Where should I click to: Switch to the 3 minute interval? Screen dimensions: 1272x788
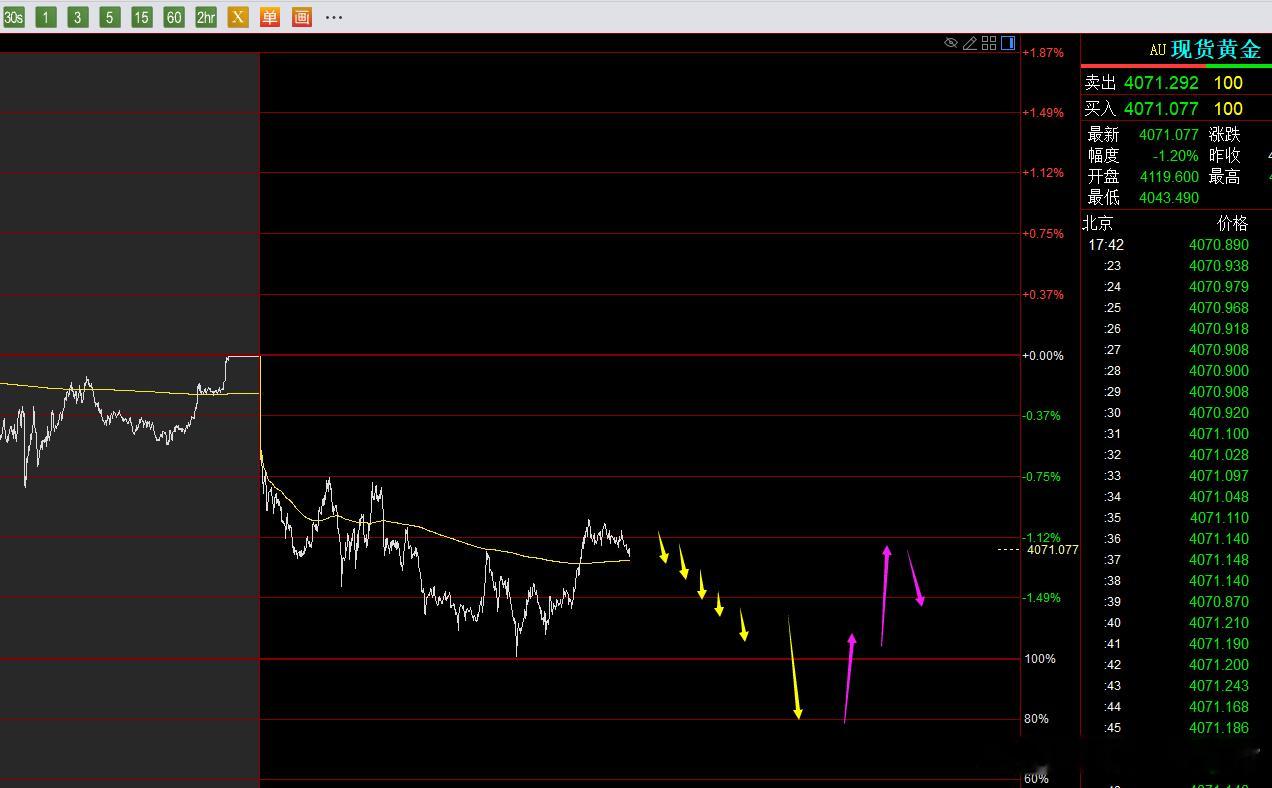click(x=78, y=17)
